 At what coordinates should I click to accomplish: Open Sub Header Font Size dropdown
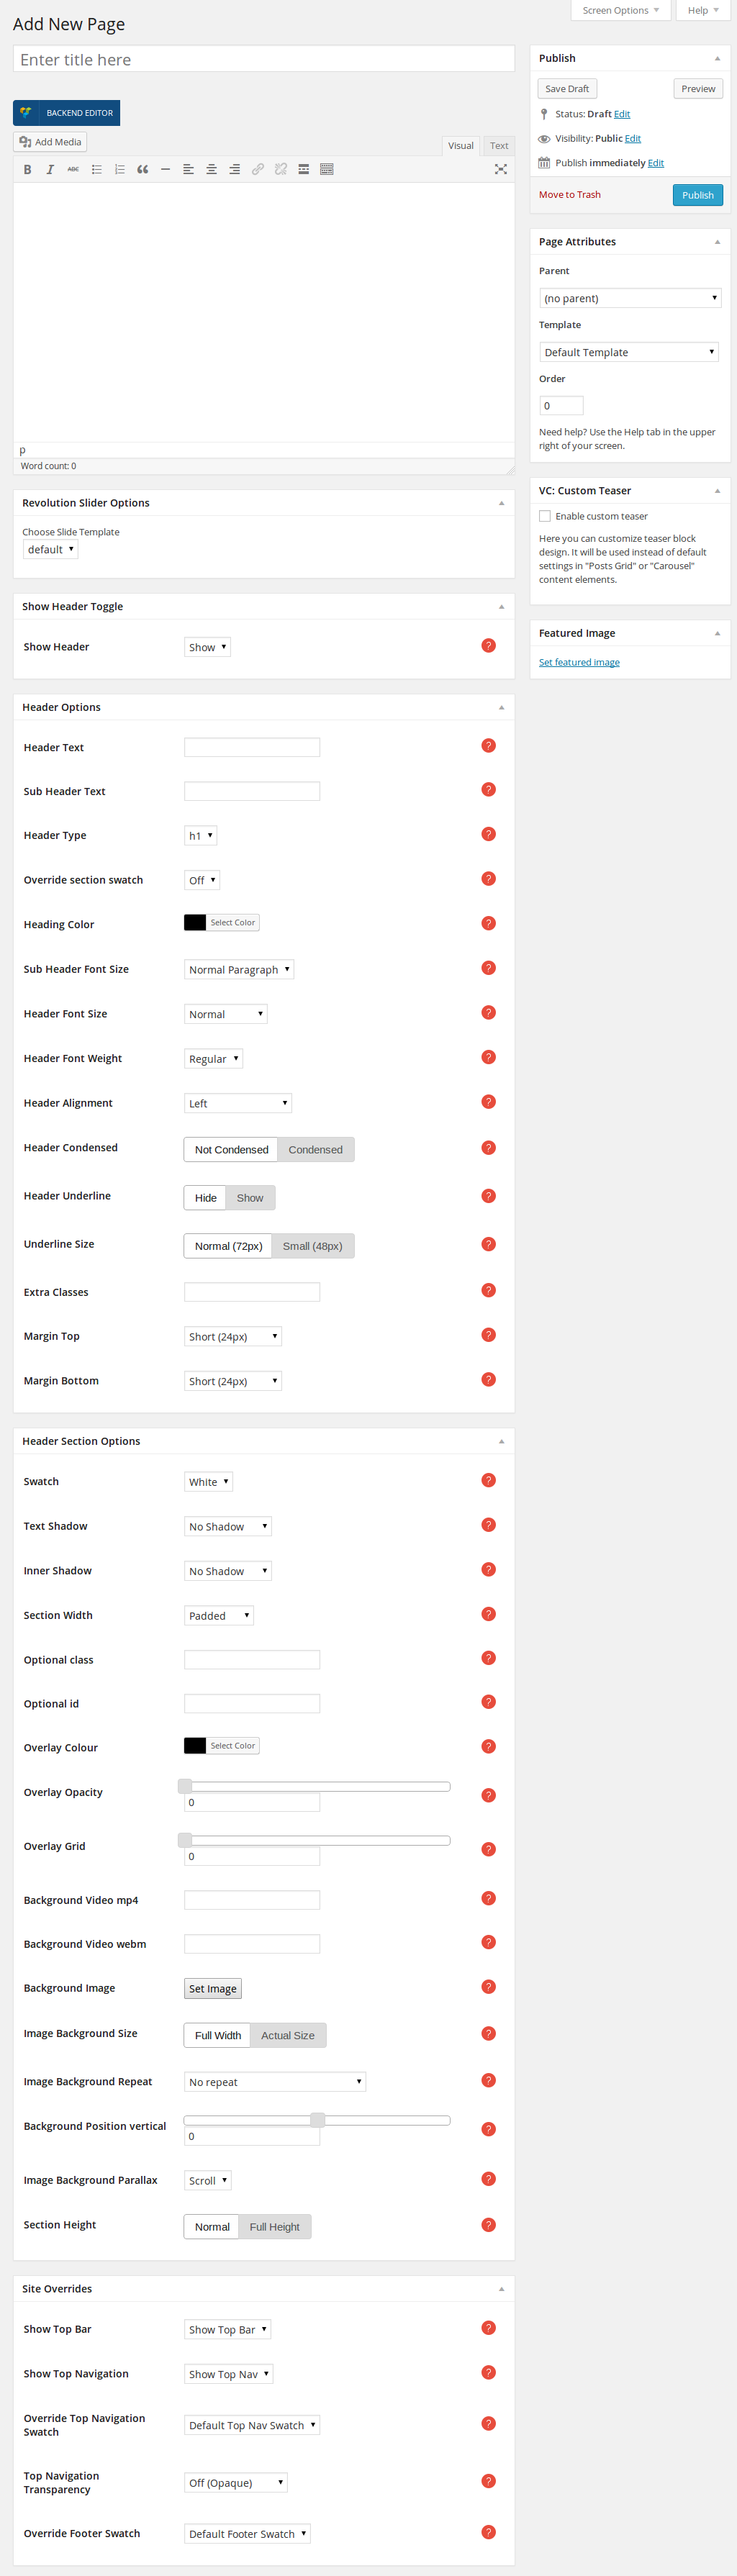pyautogui.click(x=239, y=969)
